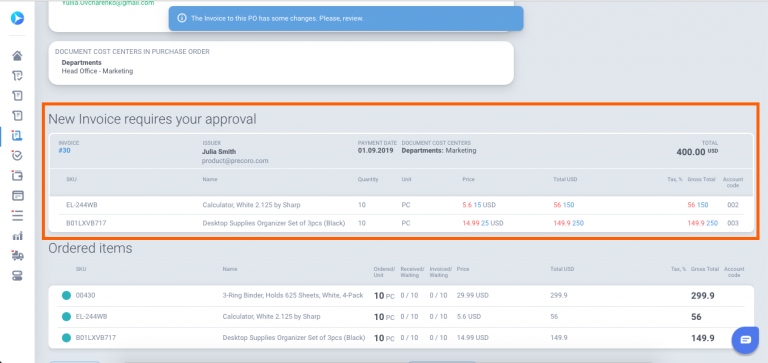This screenshot has height=363, width=768.
Task: Click the info icon in the blue notification
Action: coord(182,18)
